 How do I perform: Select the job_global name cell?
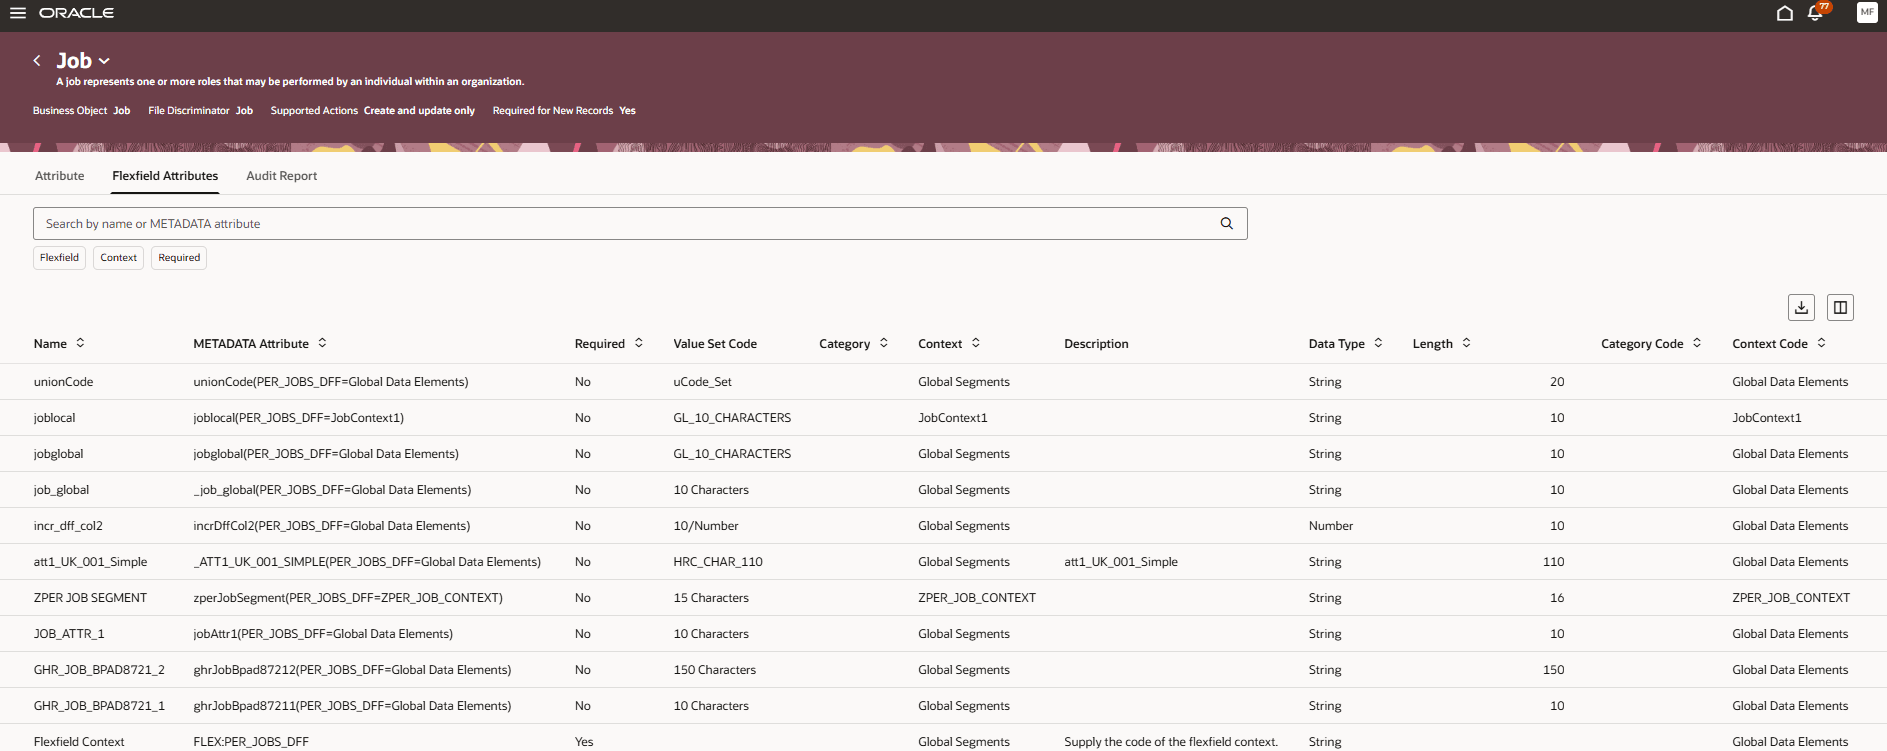[62, 490]
